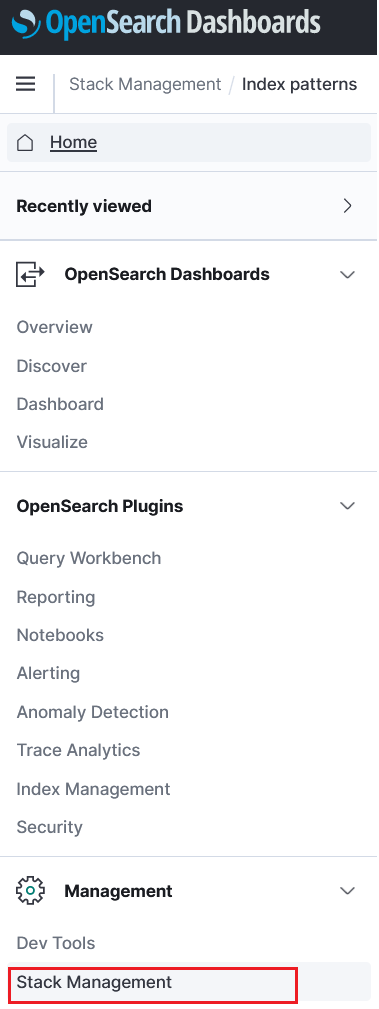Viewport: 379px width, 1009px height.
Task: Click the OpenSearch Dashboards section icon
Action: click(x=30, y=274)
